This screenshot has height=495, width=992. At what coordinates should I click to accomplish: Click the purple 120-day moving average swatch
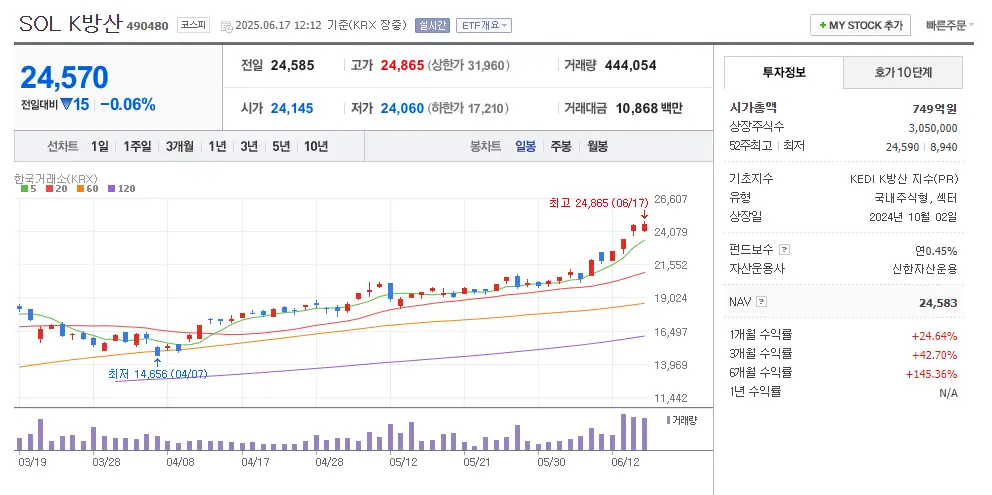click(111, 188)
